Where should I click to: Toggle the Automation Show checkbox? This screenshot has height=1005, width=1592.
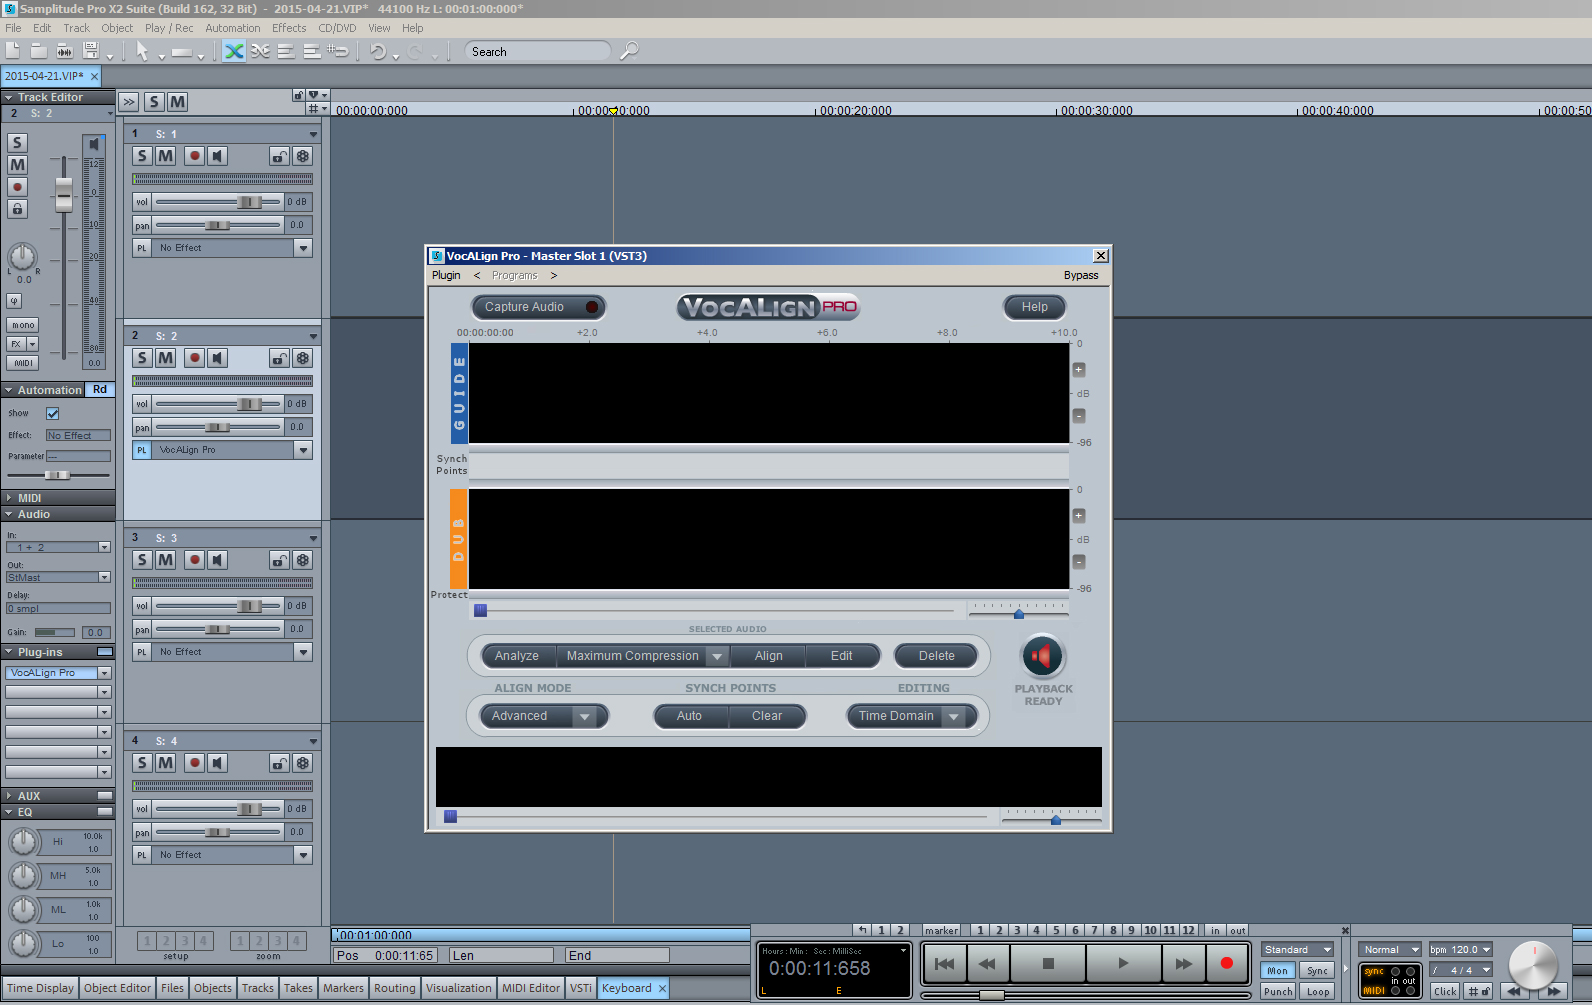pos(53,413)
